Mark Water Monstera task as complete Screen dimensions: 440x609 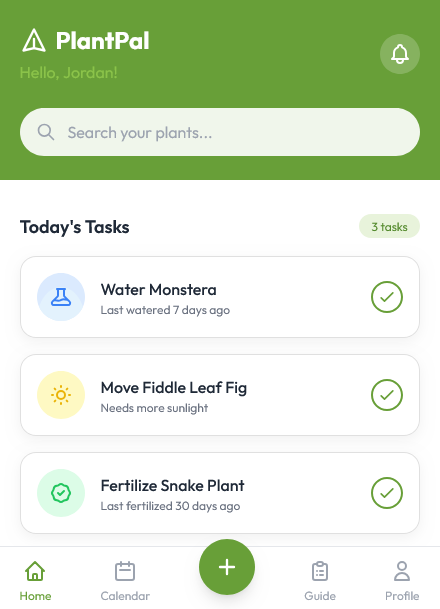coord(387,297)
